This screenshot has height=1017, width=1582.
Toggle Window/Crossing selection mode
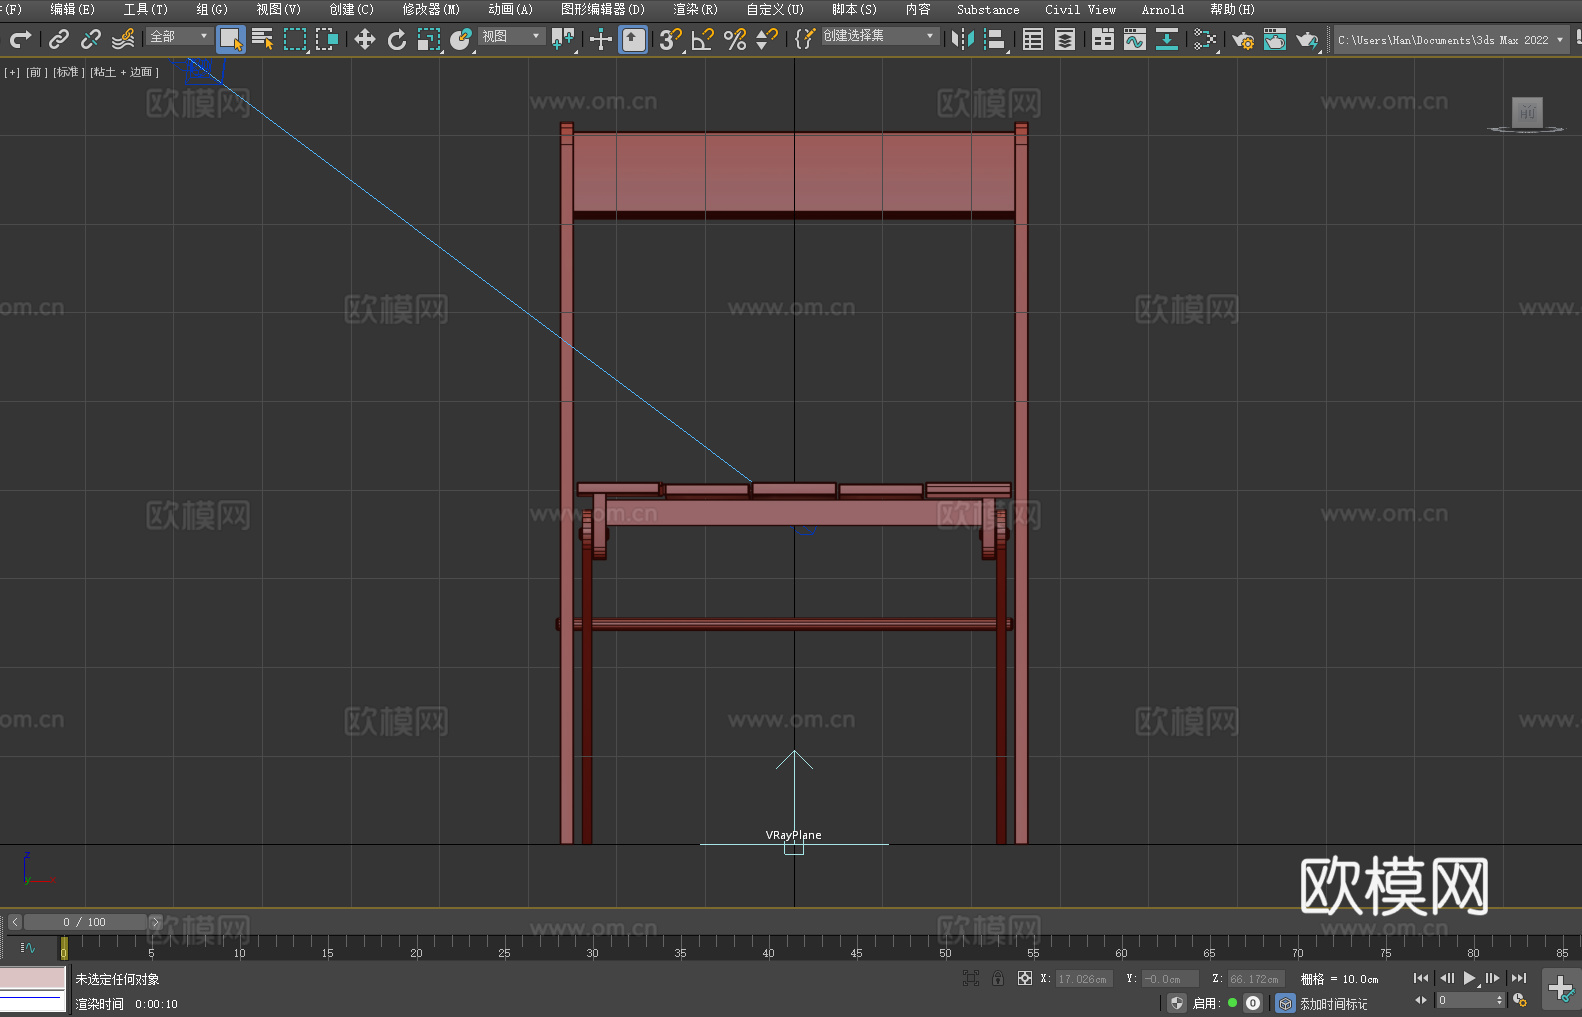click(327, 39)
